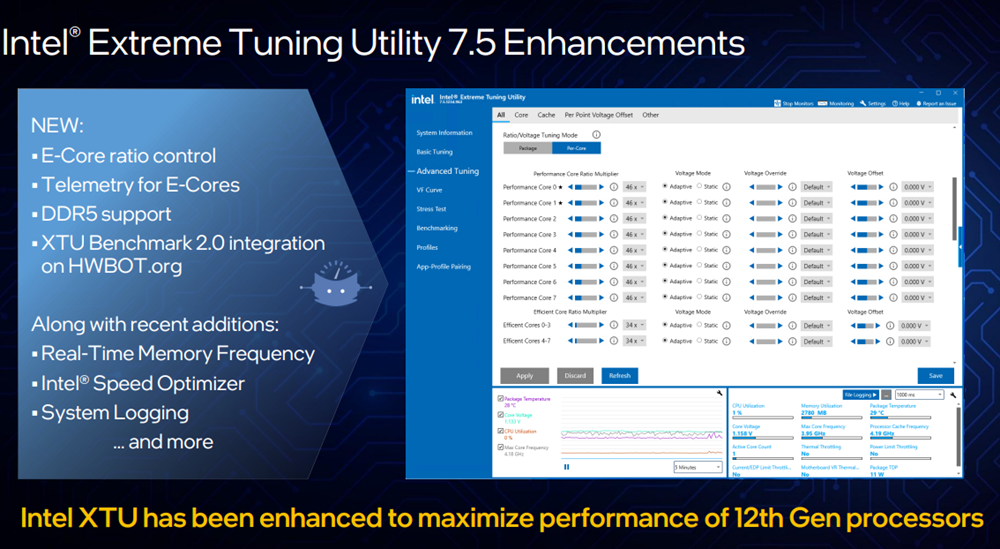Open monitor settings wrench beside the 1000 ms box

point(953,395)
